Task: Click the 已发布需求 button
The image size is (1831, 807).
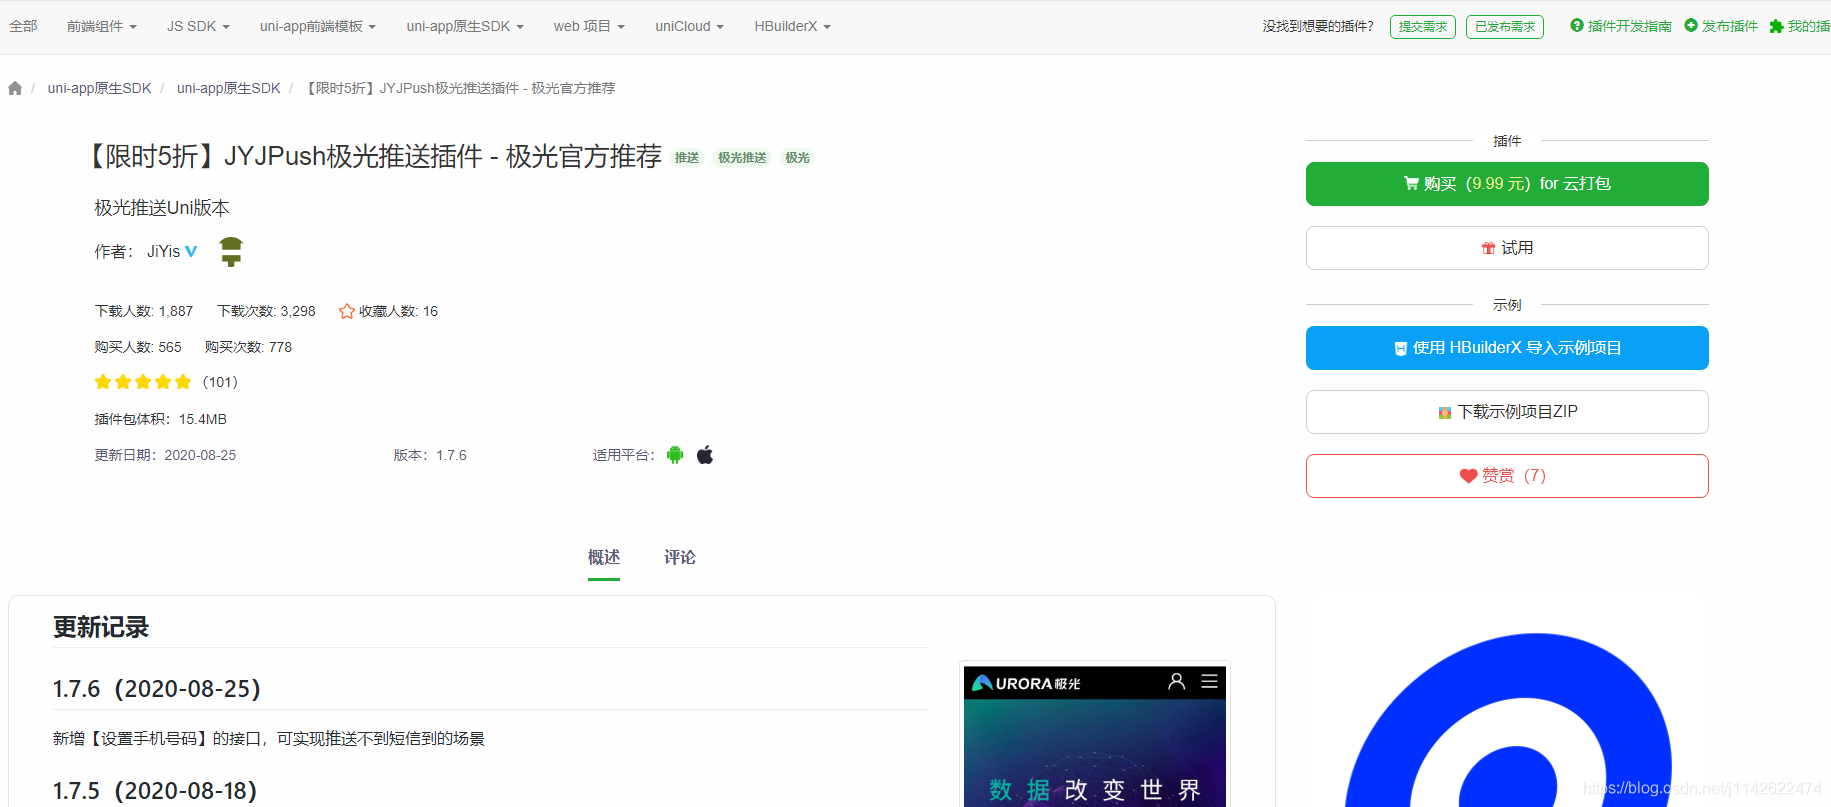Action: point(1505,27)
